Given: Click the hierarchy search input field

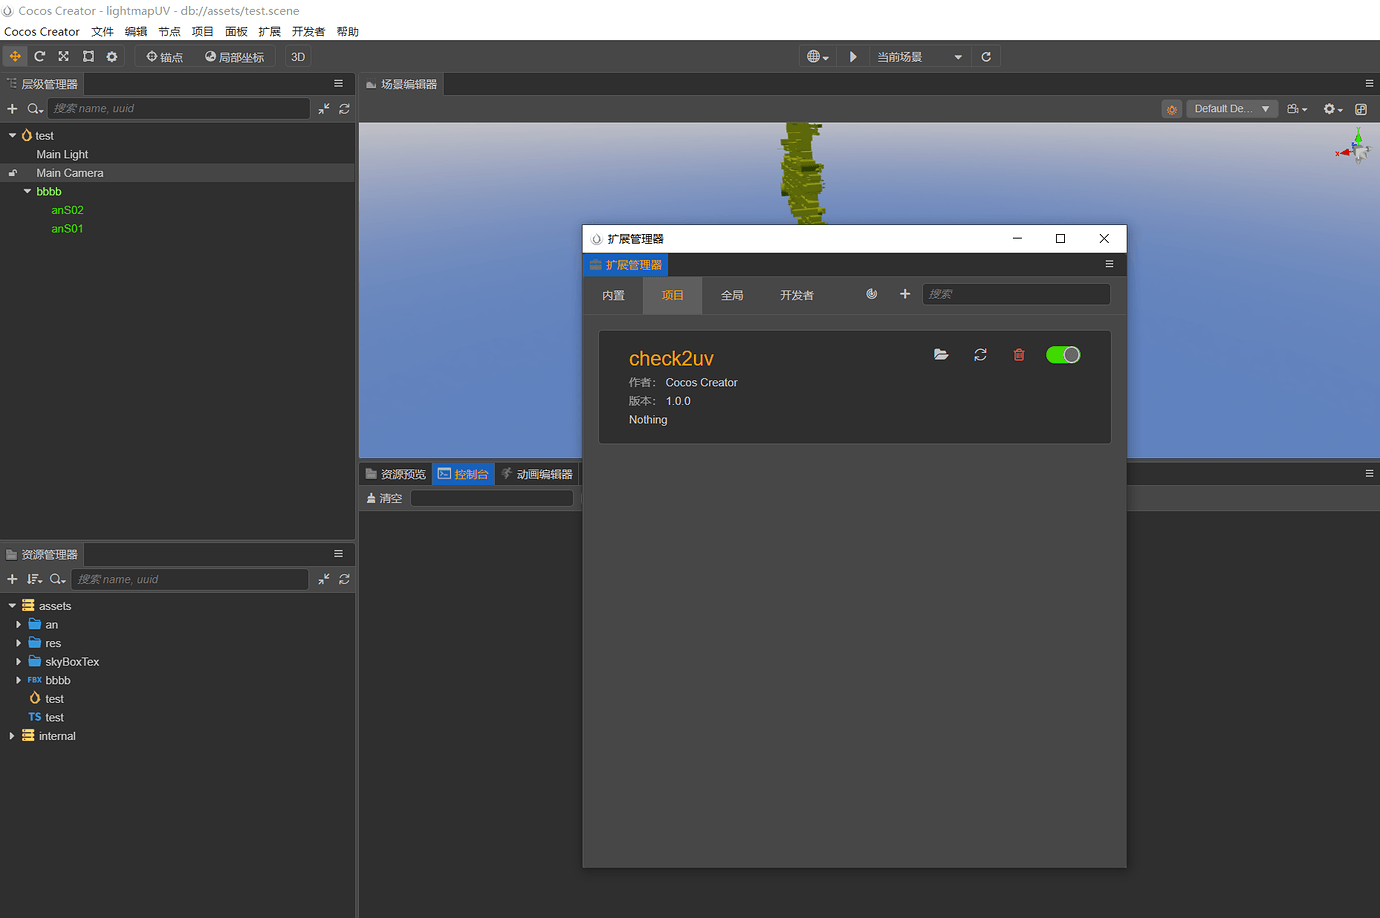Looking at the screenshot, I should (x=179, y=109).
